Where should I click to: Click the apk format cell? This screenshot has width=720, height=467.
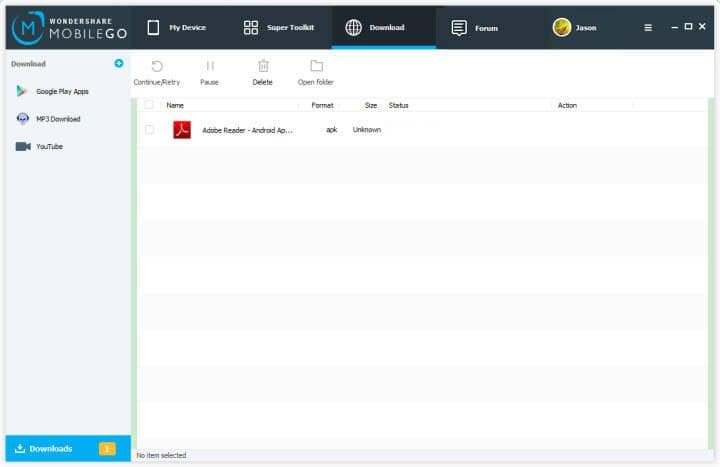pyautogui.click(x=332, y=129)
